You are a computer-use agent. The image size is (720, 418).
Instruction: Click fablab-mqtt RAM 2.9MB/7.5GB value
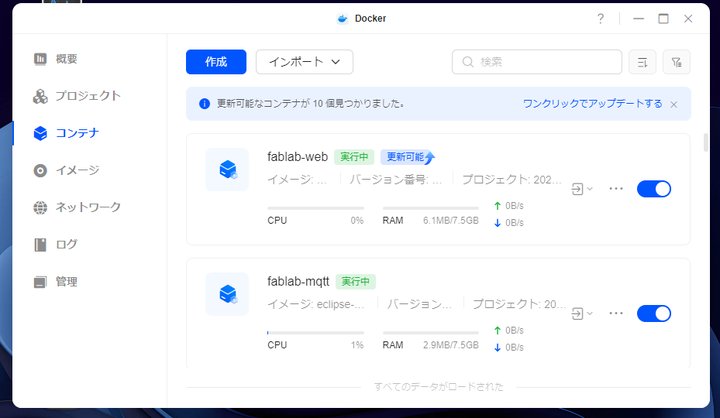click(451, 345)
